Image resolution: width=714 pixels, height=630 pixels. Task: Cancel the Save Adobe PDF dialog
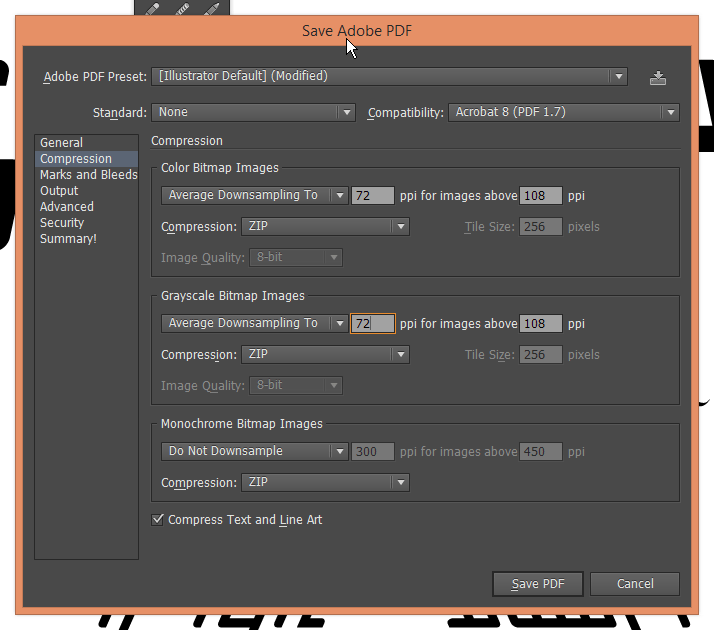click(635, 584)
